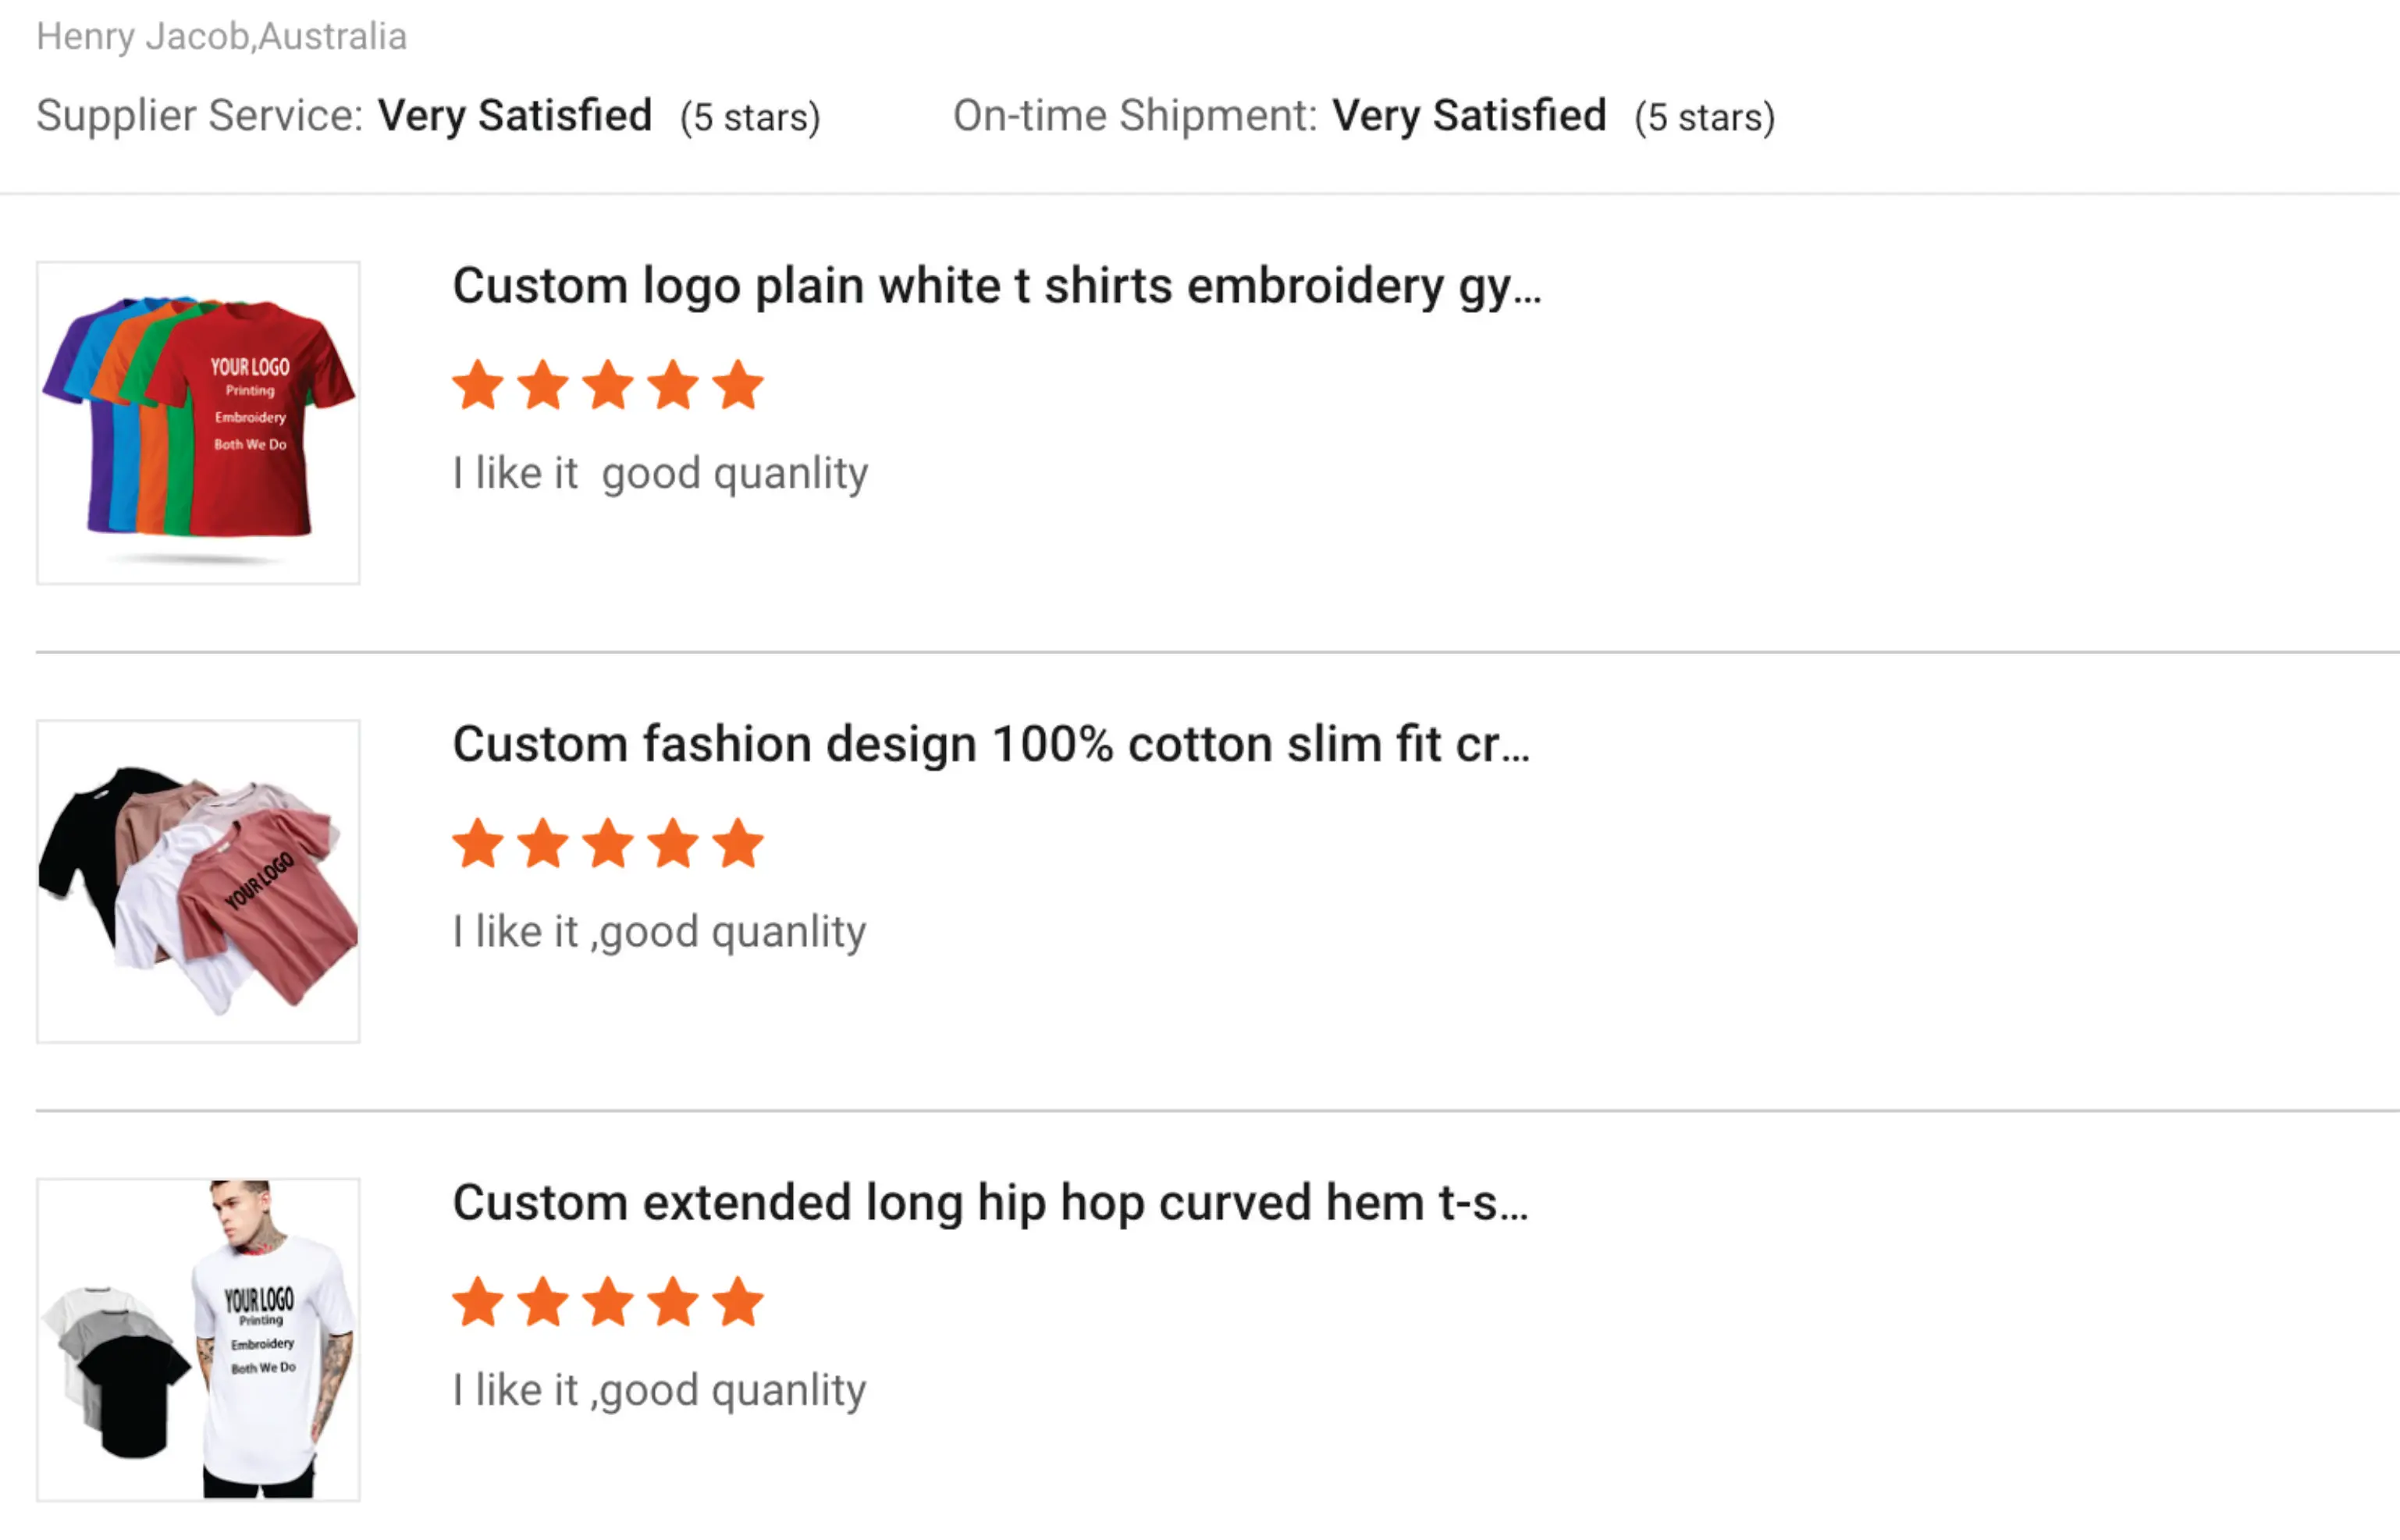
Task: Click the hip hop t-shirt review comment text
Action: tap(659, 1390)
